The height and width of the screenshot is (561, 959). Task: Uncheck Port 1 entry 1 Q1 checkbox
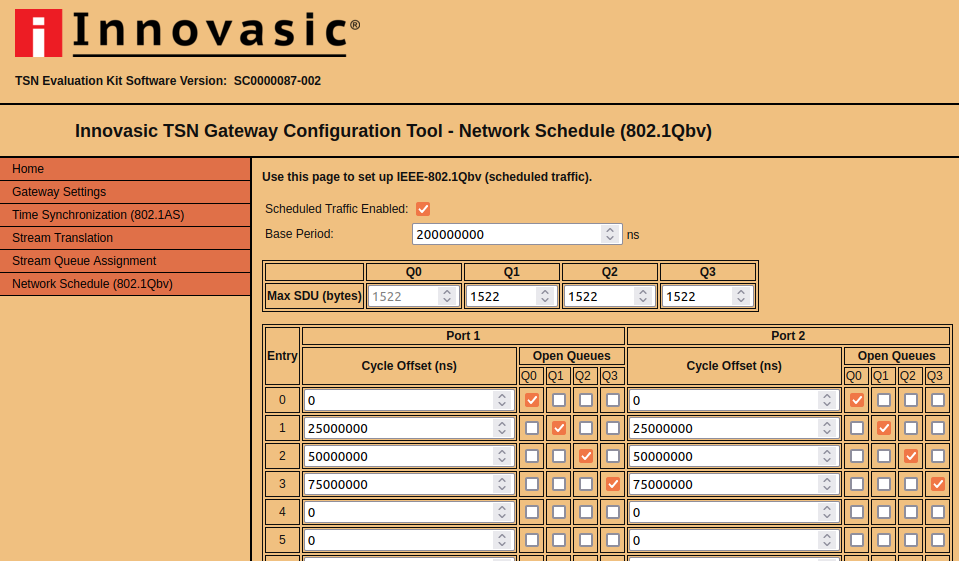558,428
